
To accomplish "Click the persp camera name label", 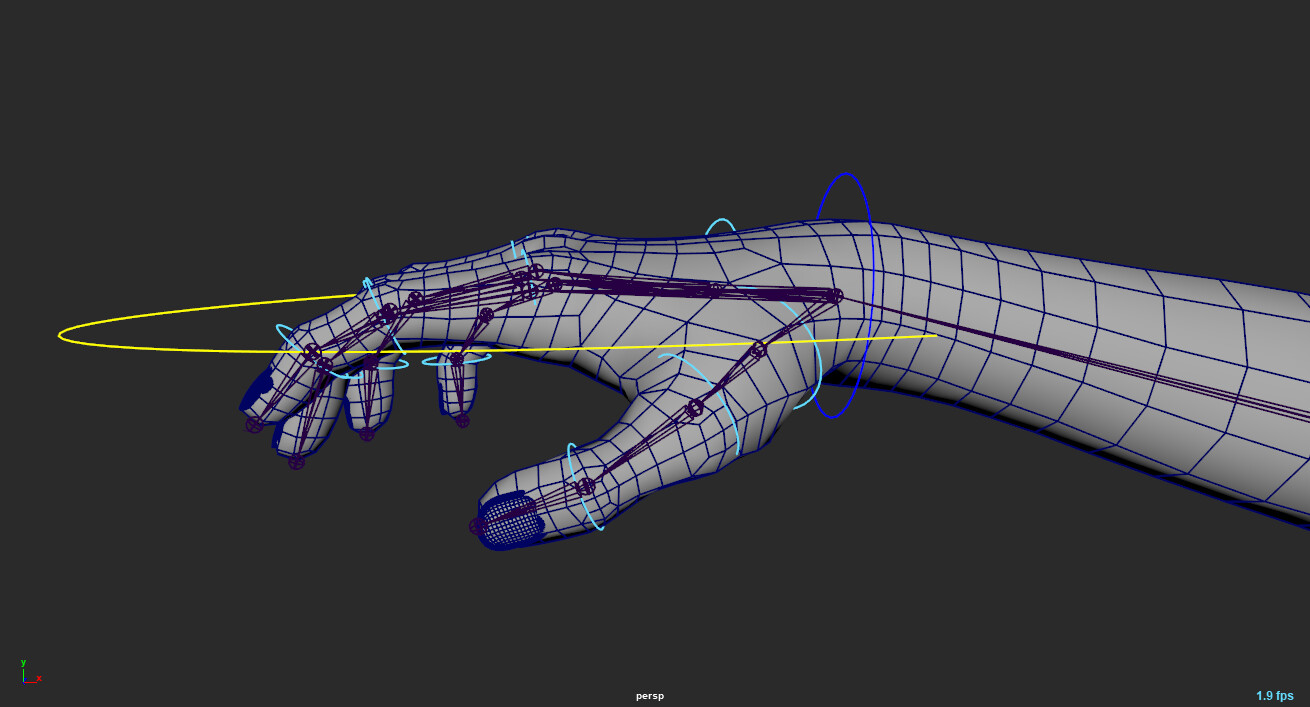I will click(x=649, y=696).
